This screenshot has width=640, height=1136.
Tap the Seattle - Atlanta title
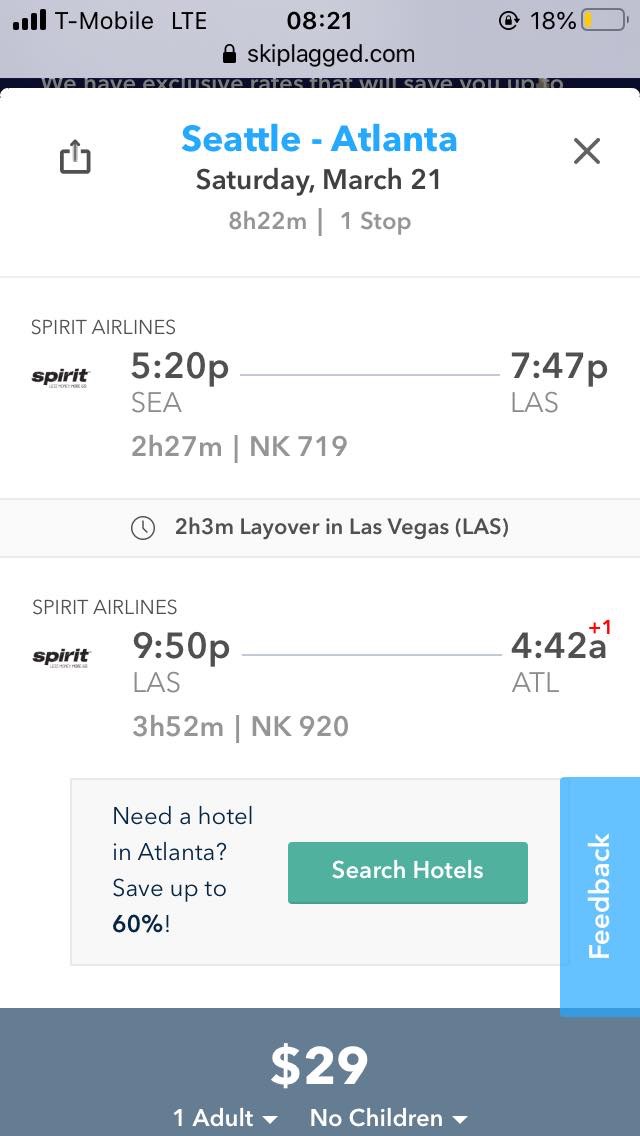(x=319, y=138)
